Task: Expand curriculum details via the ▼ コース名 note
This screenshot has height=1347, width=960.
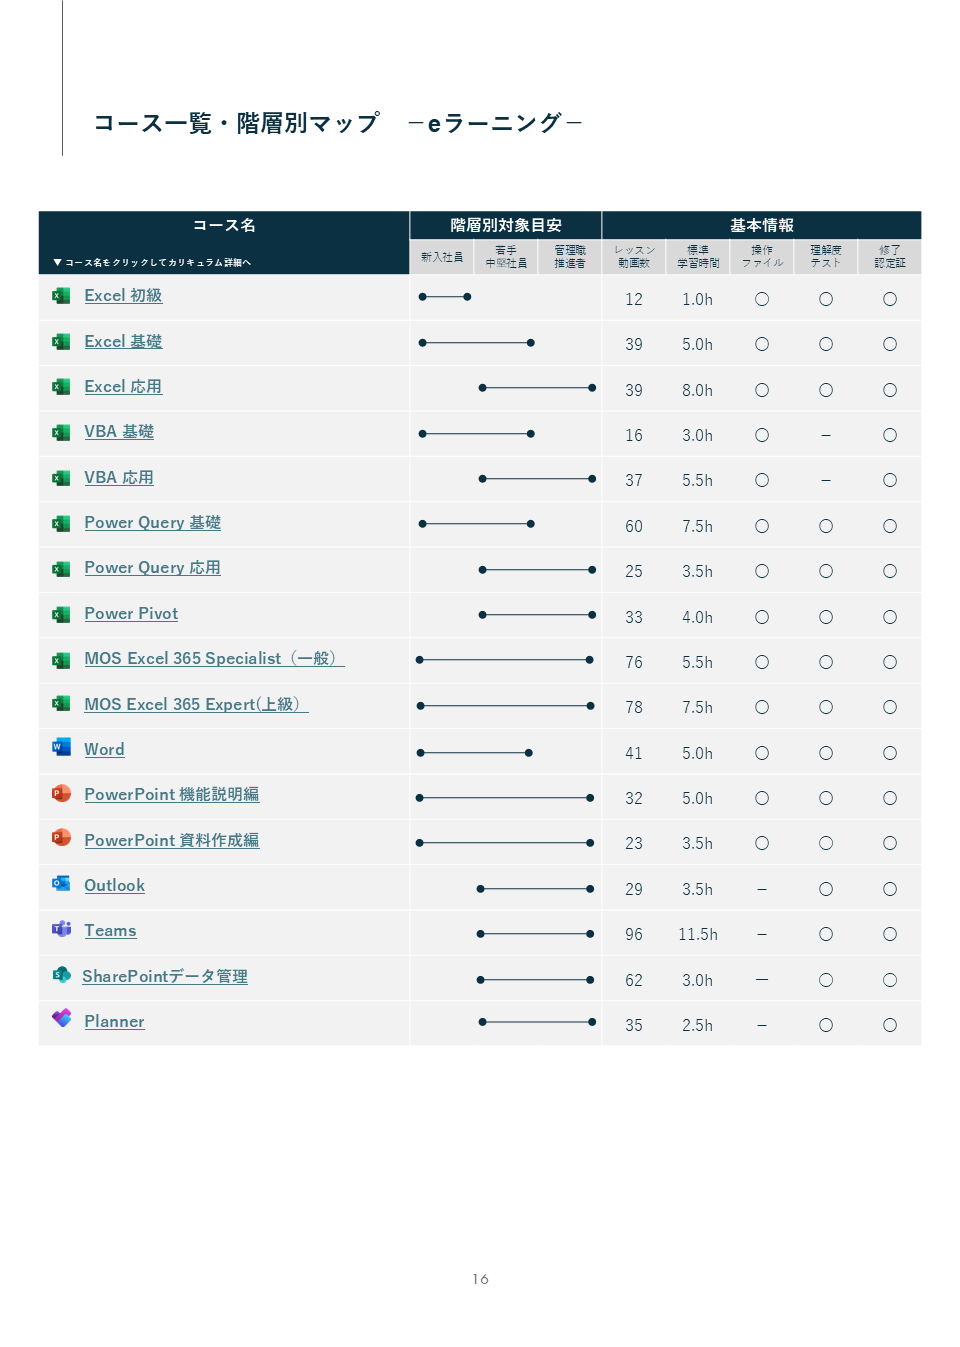Action: pos(154,261)
